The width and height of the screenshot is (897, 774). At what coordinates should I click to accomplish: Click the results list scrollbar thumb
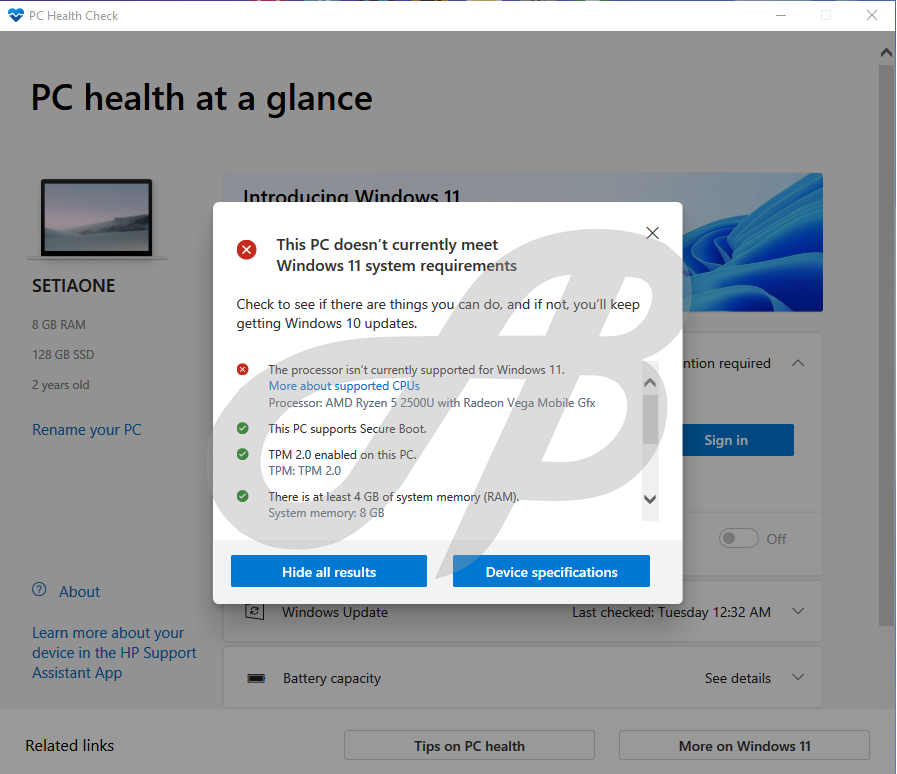[x=650, y=419]
